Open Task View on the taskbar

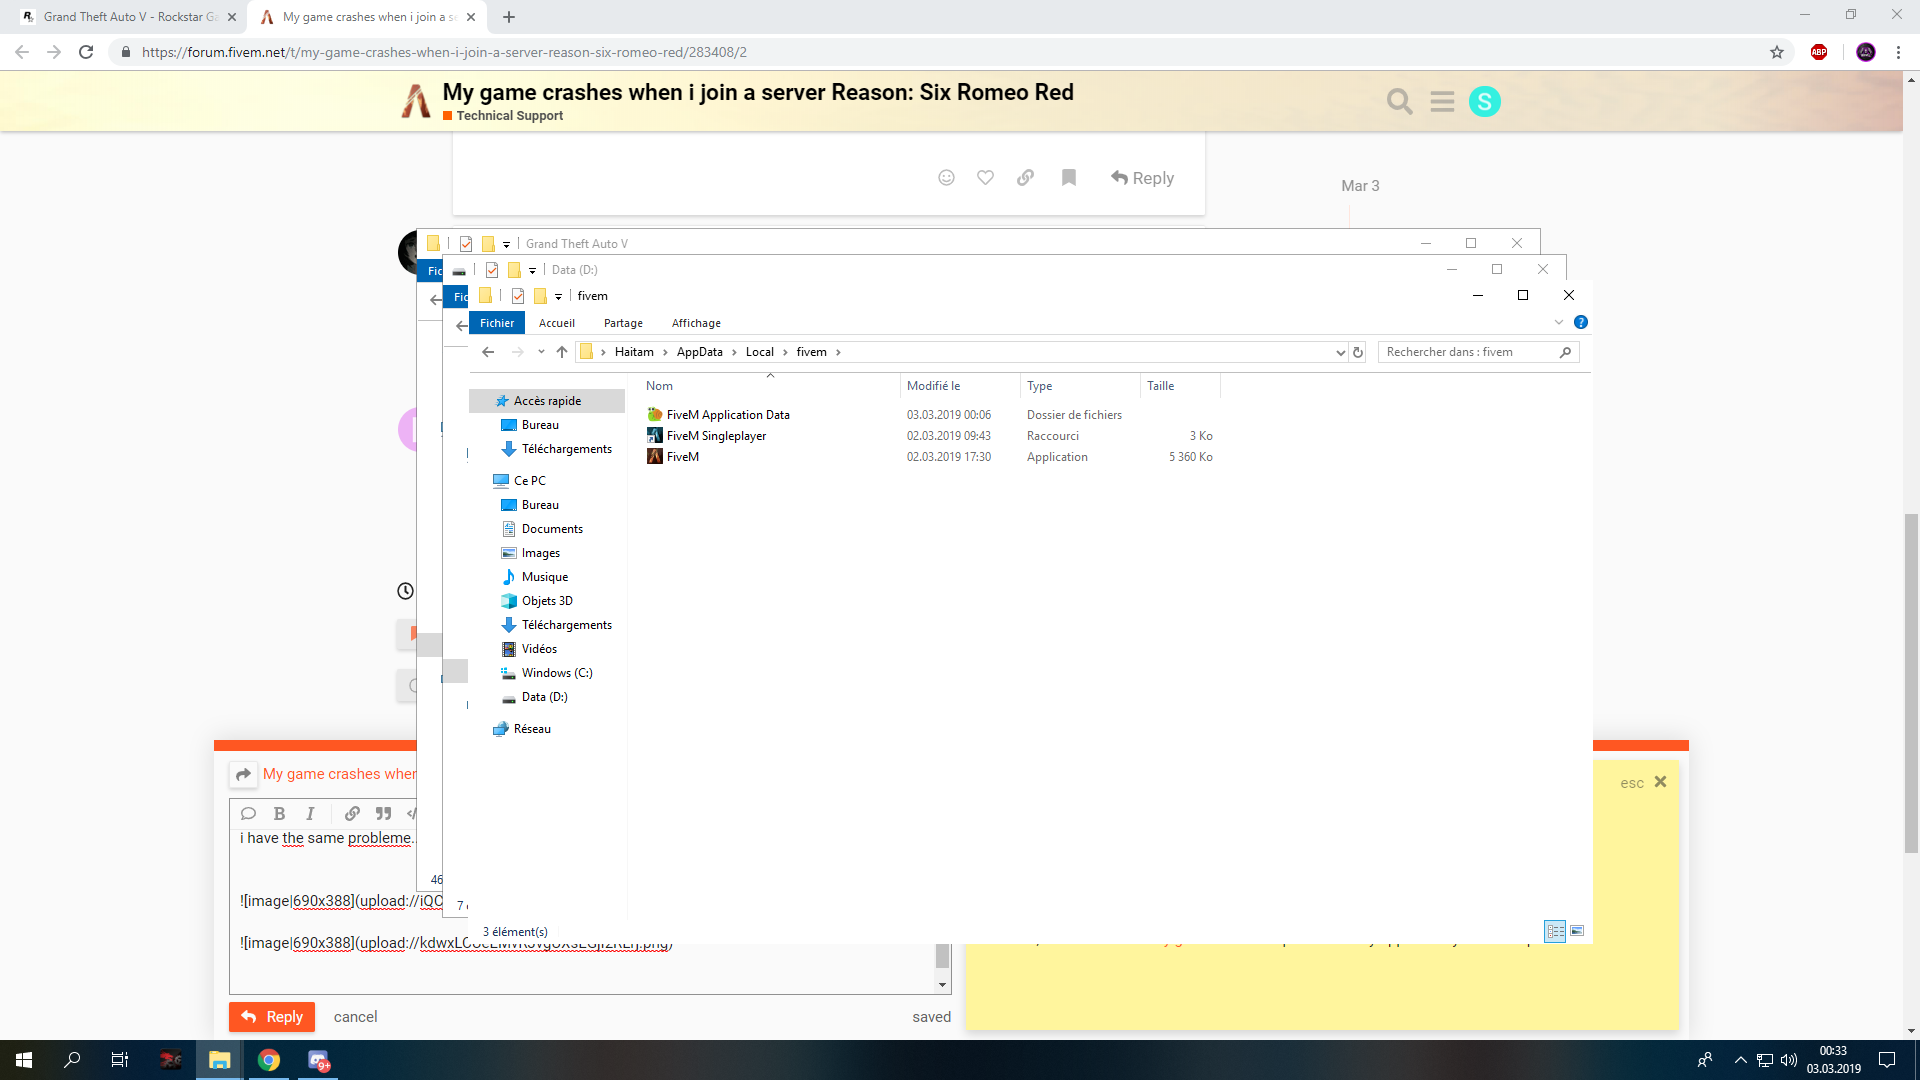coord(120,1060)
